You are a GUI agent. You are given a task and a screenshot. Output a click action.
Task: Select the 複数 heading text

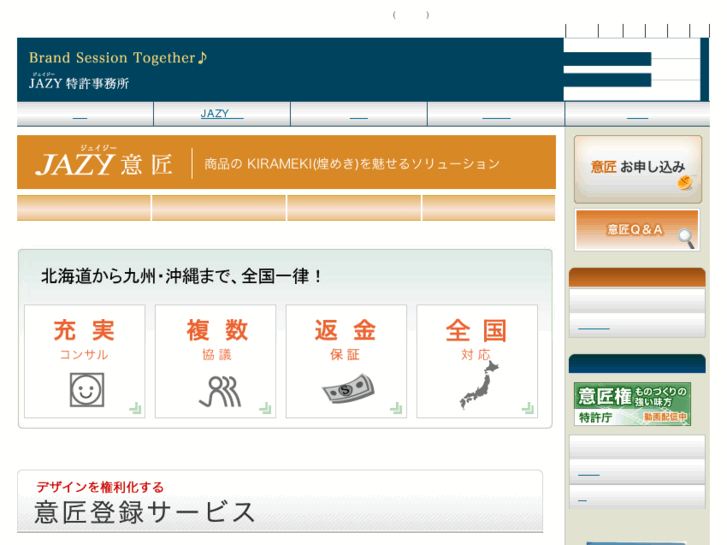[217, 330]
